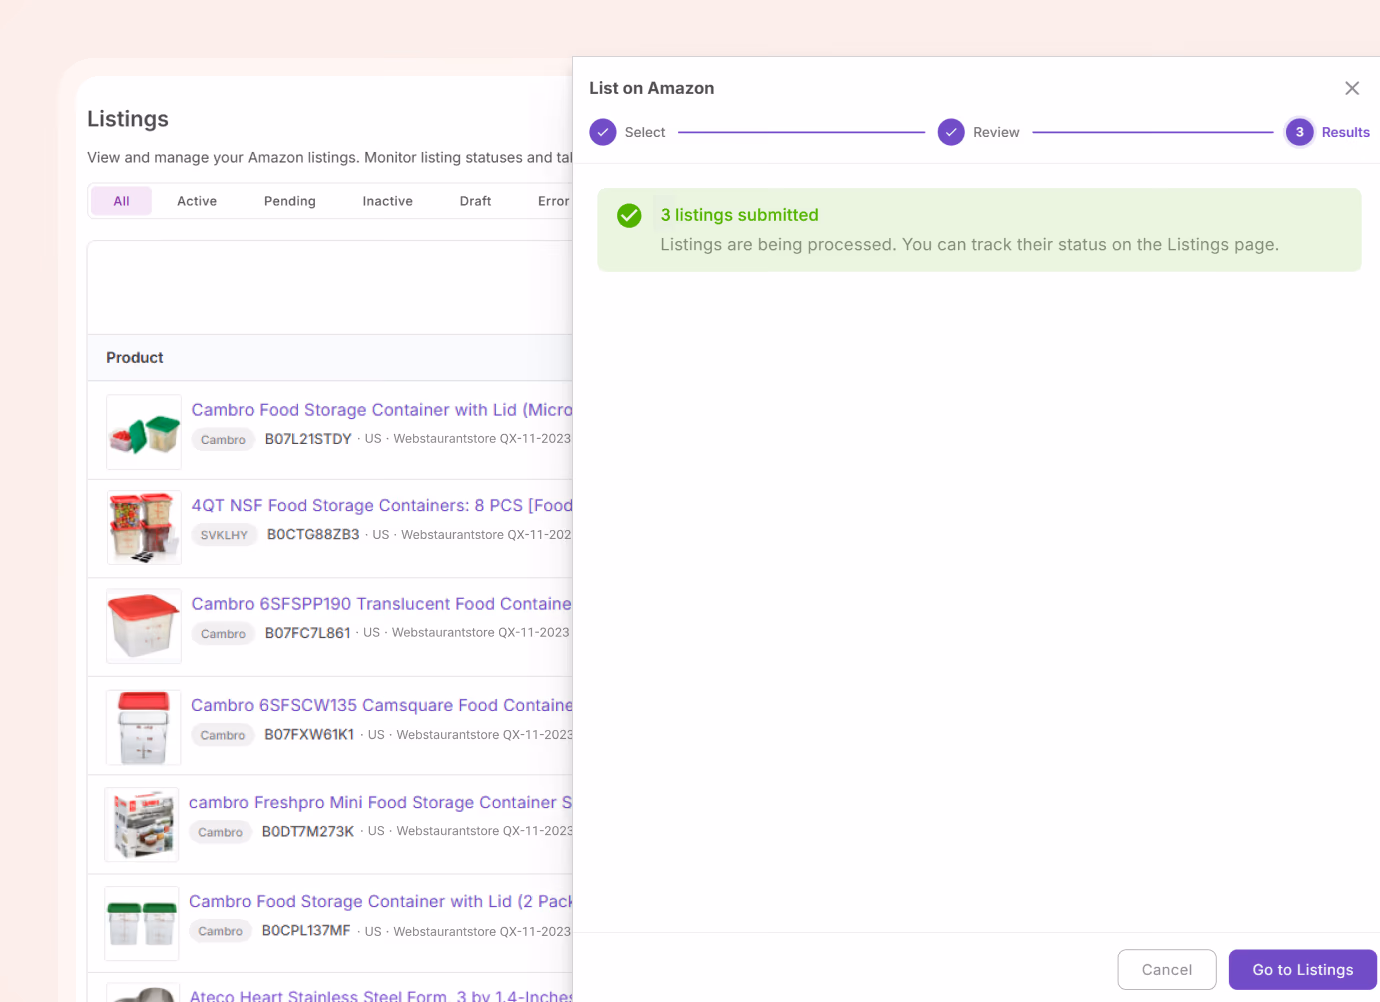Click thumbnail of Cambro 6SFSPP190 red lid container
The height and width of the screenshot is (1002, 1380).
[144, 626]
